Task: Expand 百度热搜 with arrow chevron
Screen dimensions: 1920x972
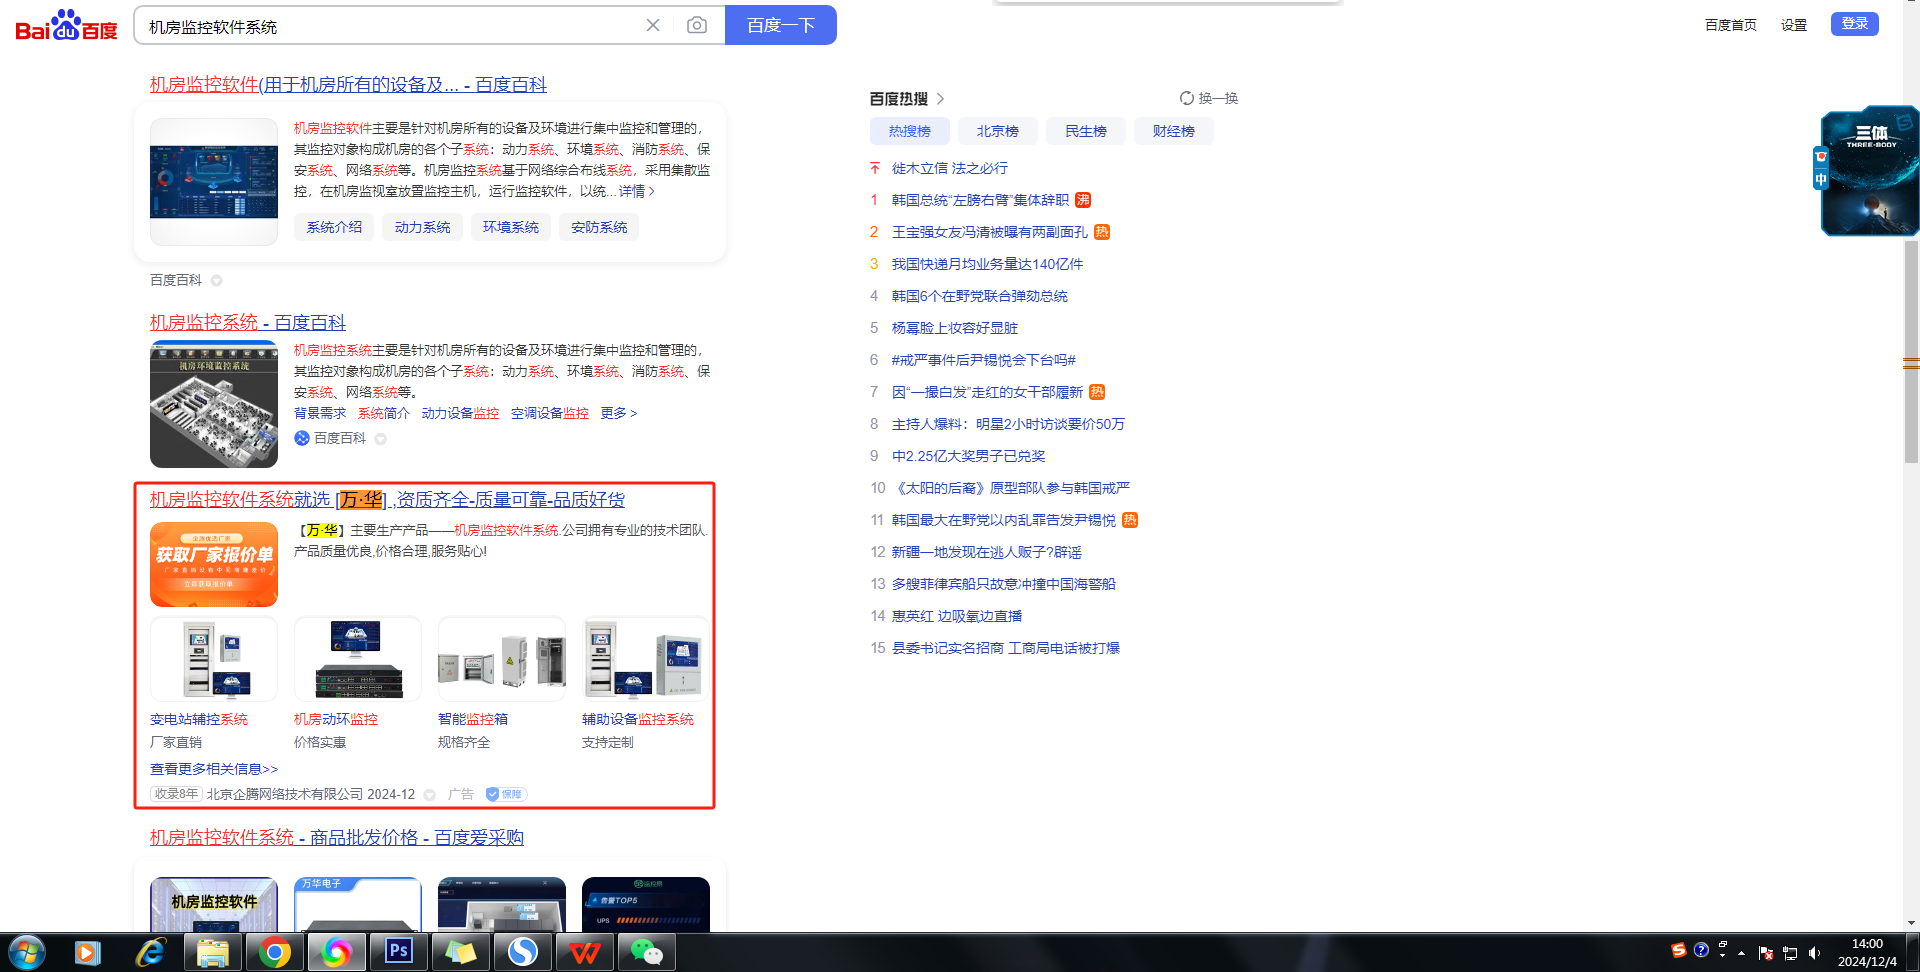Action: point(940,99)
